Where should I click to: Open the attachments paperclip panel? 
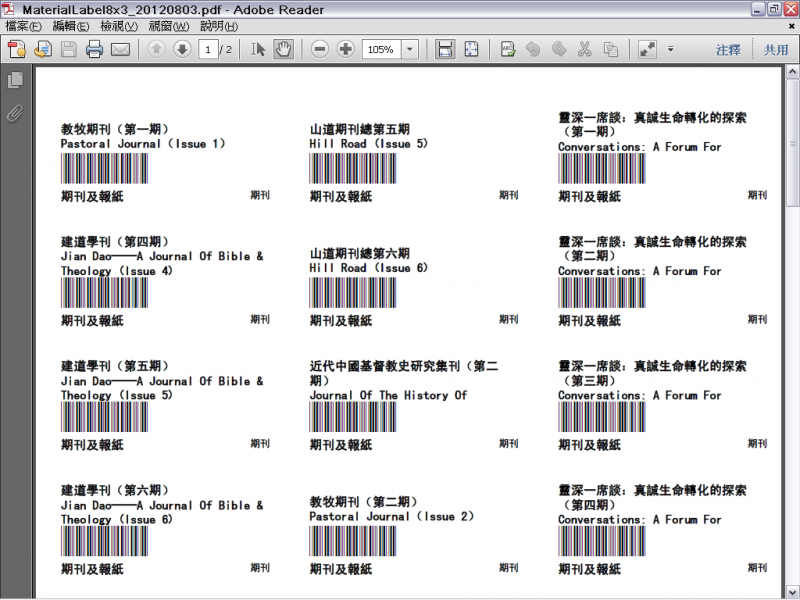[x=15, y=112]
